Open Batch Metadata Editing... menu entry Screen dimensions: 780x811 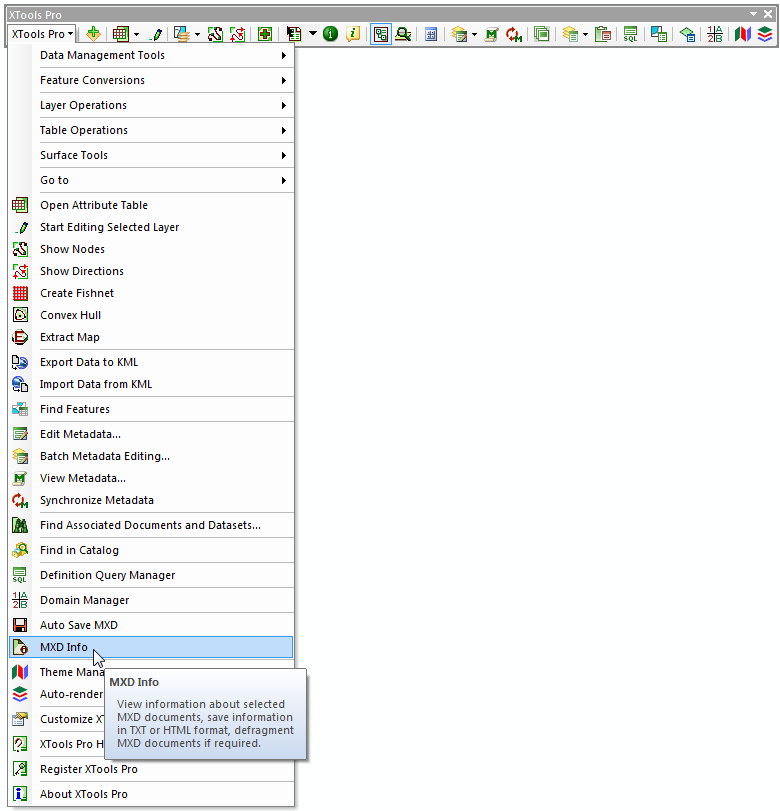click(152, 456)
